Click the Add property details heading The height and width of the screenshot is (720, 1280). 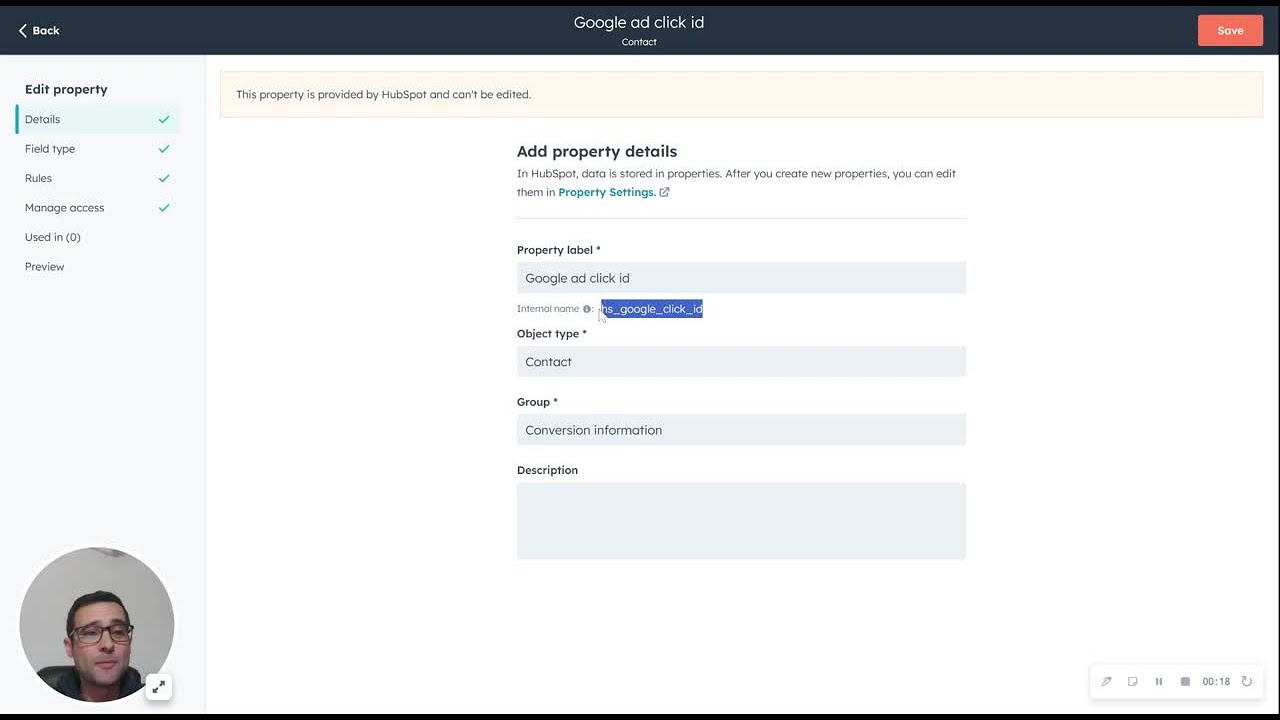coord(597,152)
